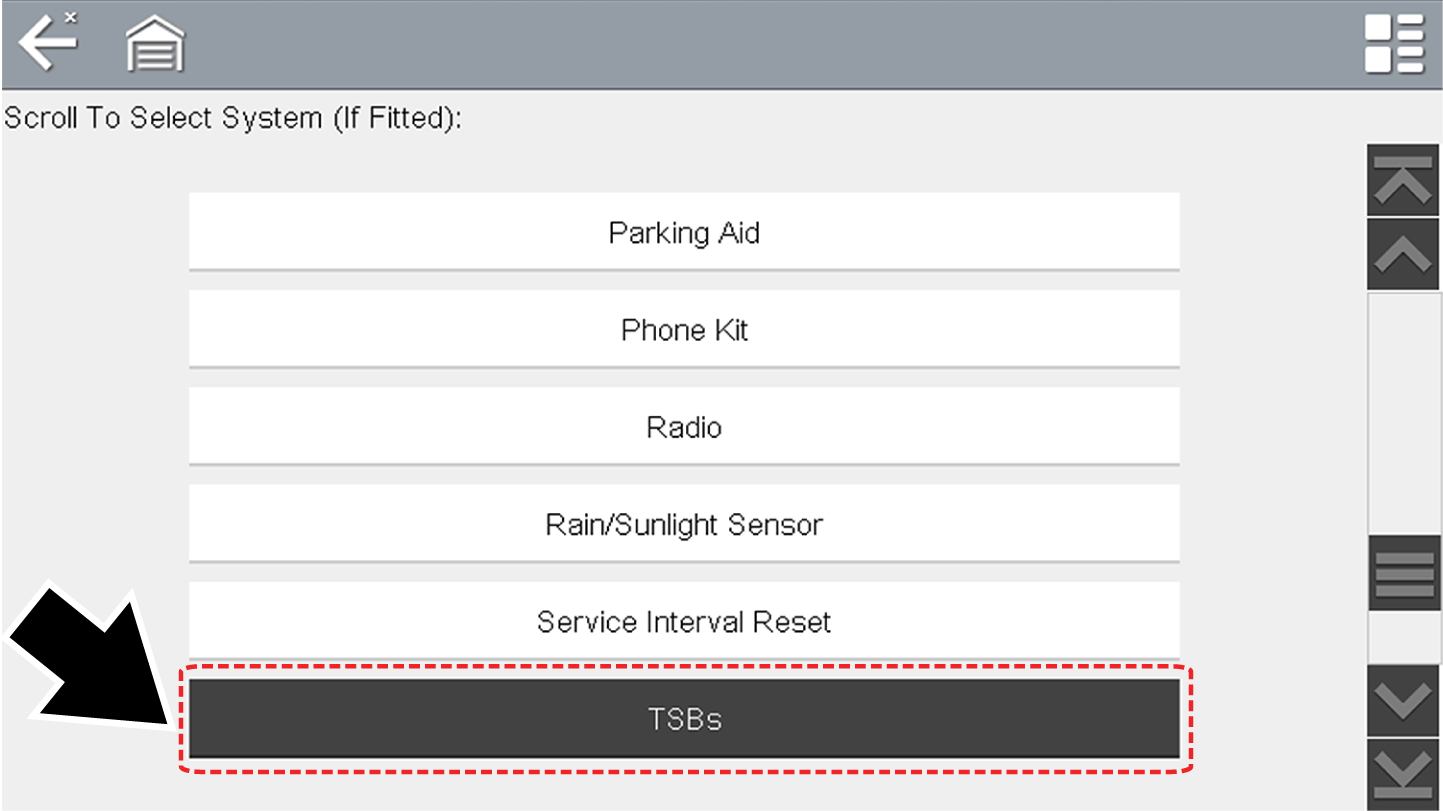Click scrollbar track below the thumb

[1403, 637]
